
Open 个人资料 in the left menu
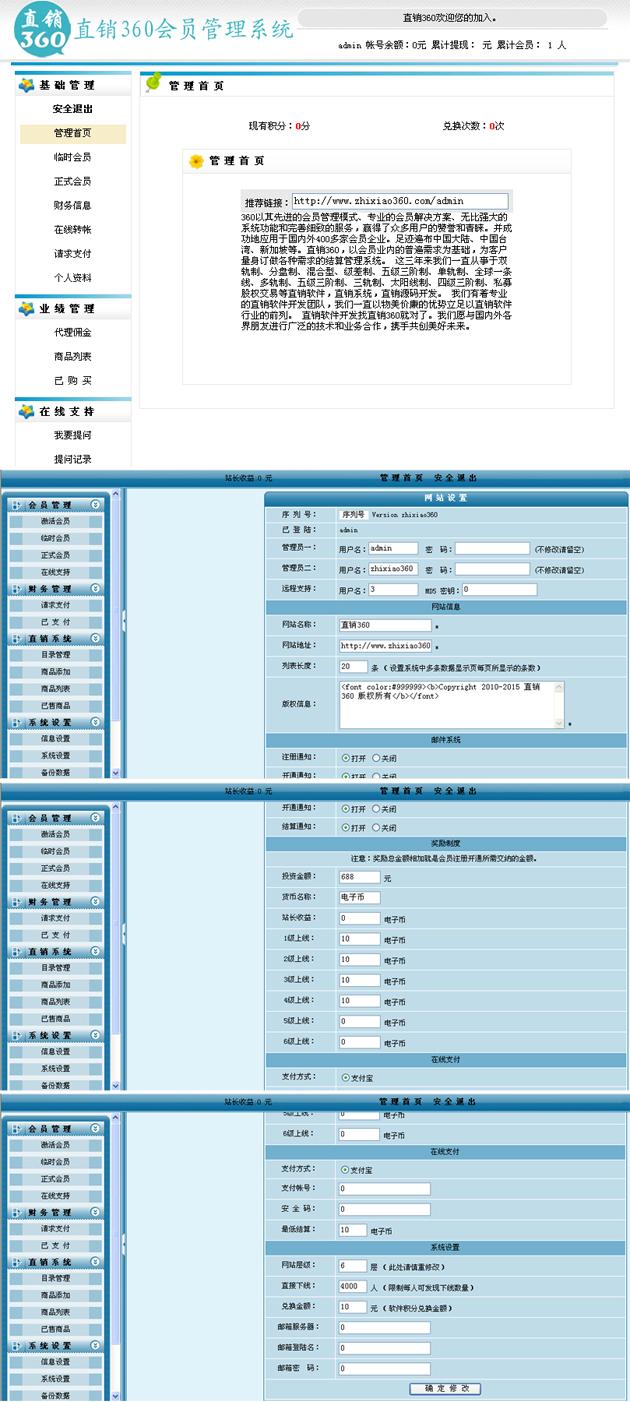point(72,277)
